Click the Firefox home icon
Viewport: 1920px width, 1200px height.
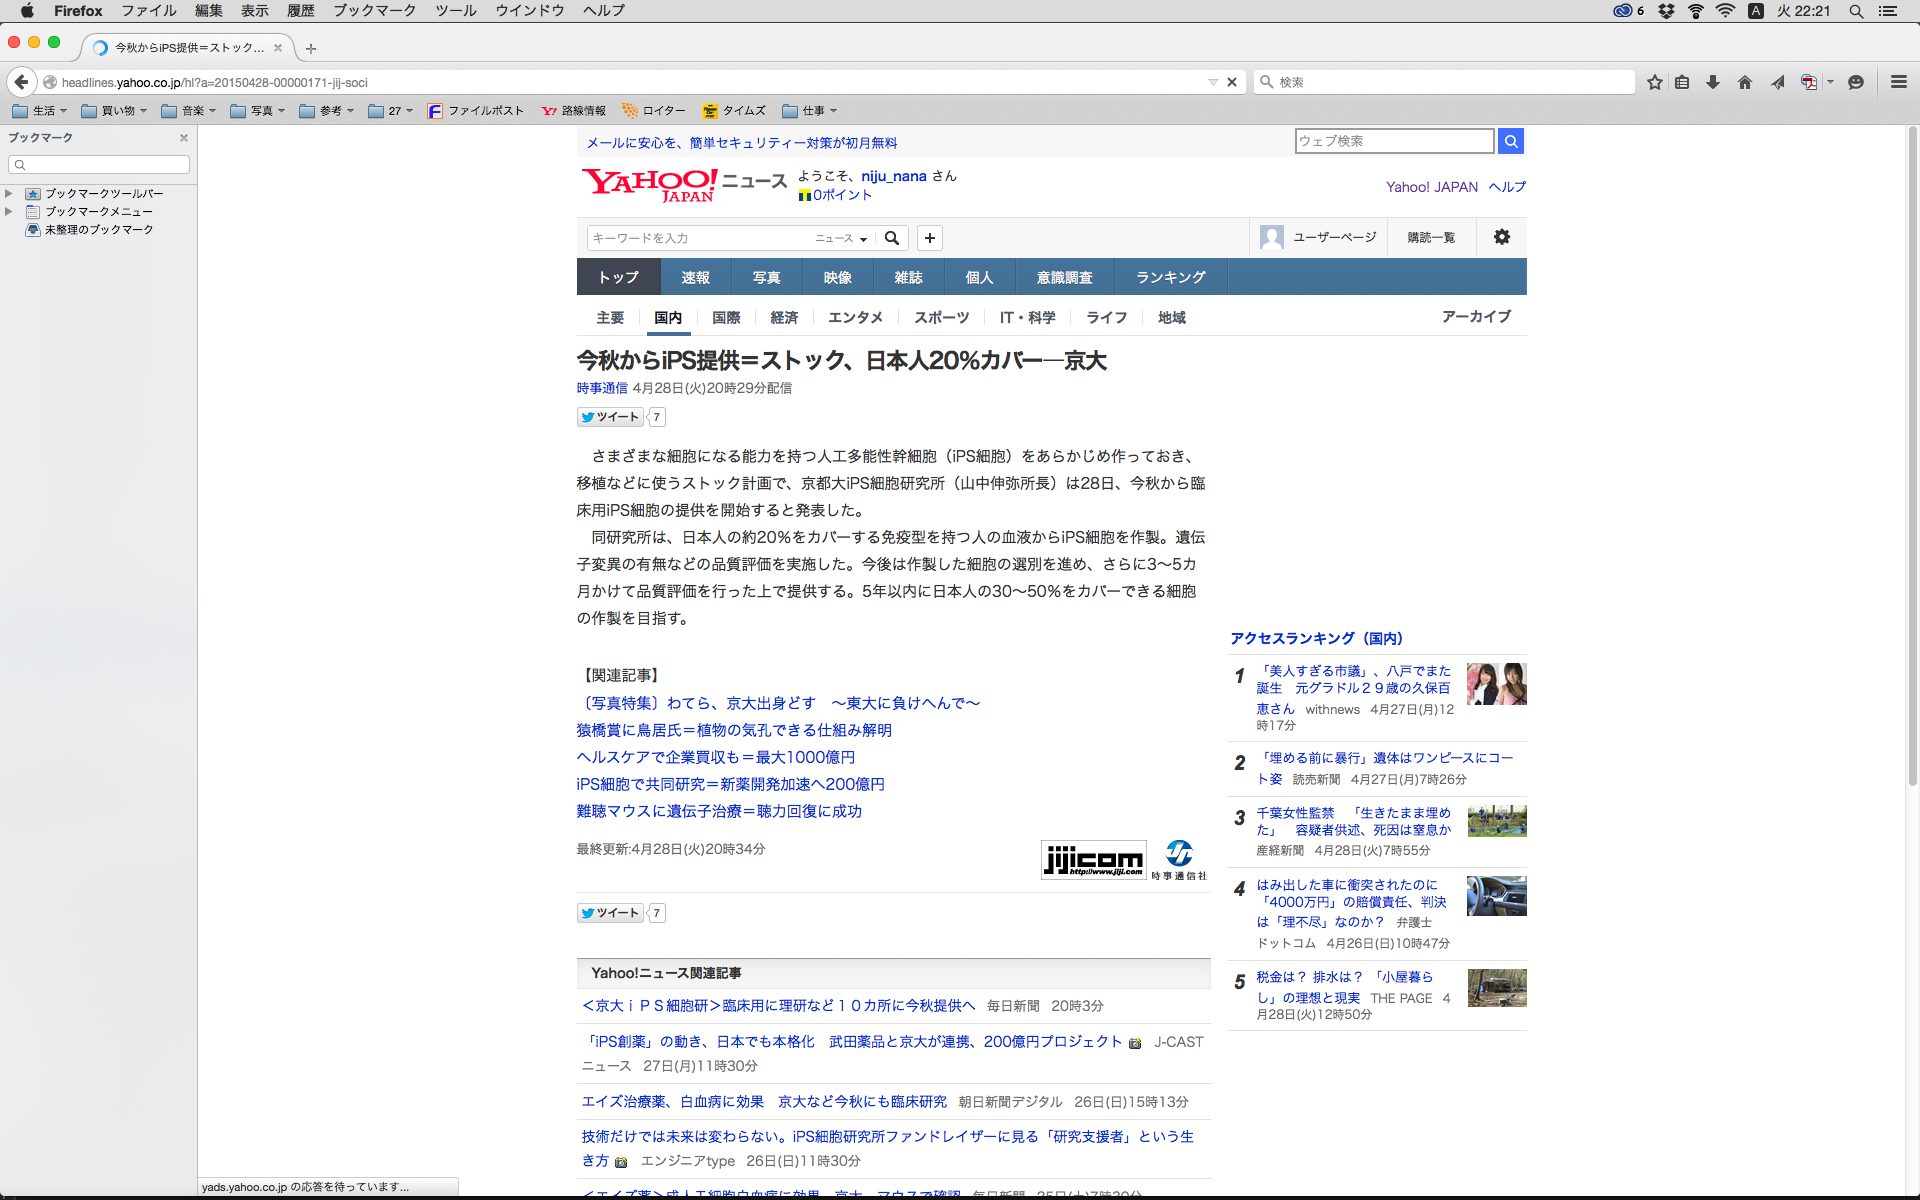point(1745,82)
